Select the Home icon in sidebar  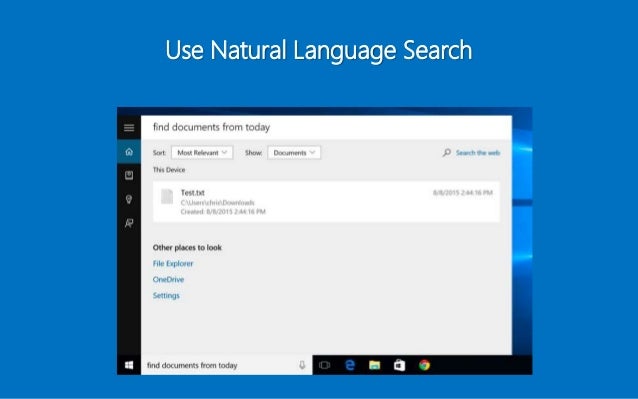pos(129,152)
